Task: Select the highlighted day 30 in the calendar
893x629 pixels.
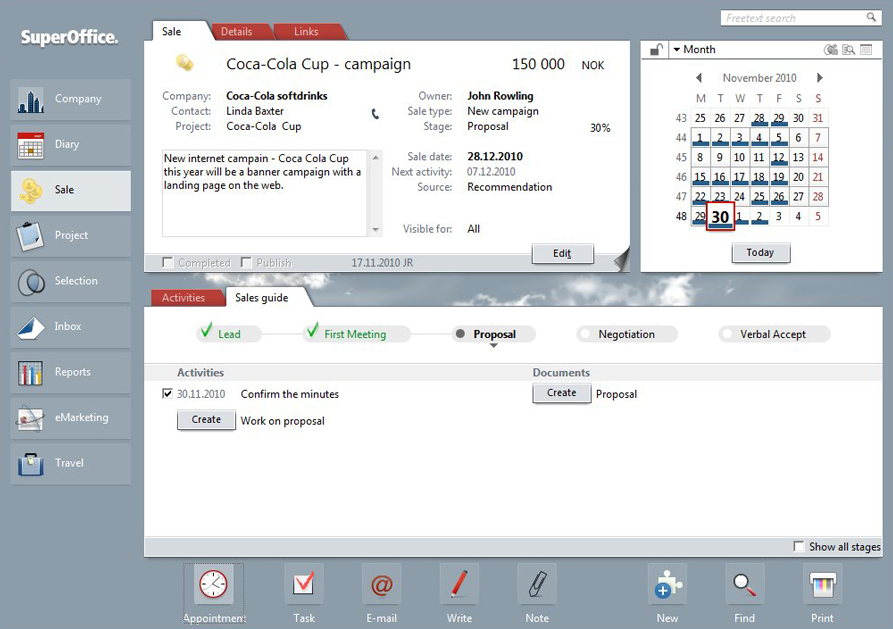Action: (x=720, y=217)
